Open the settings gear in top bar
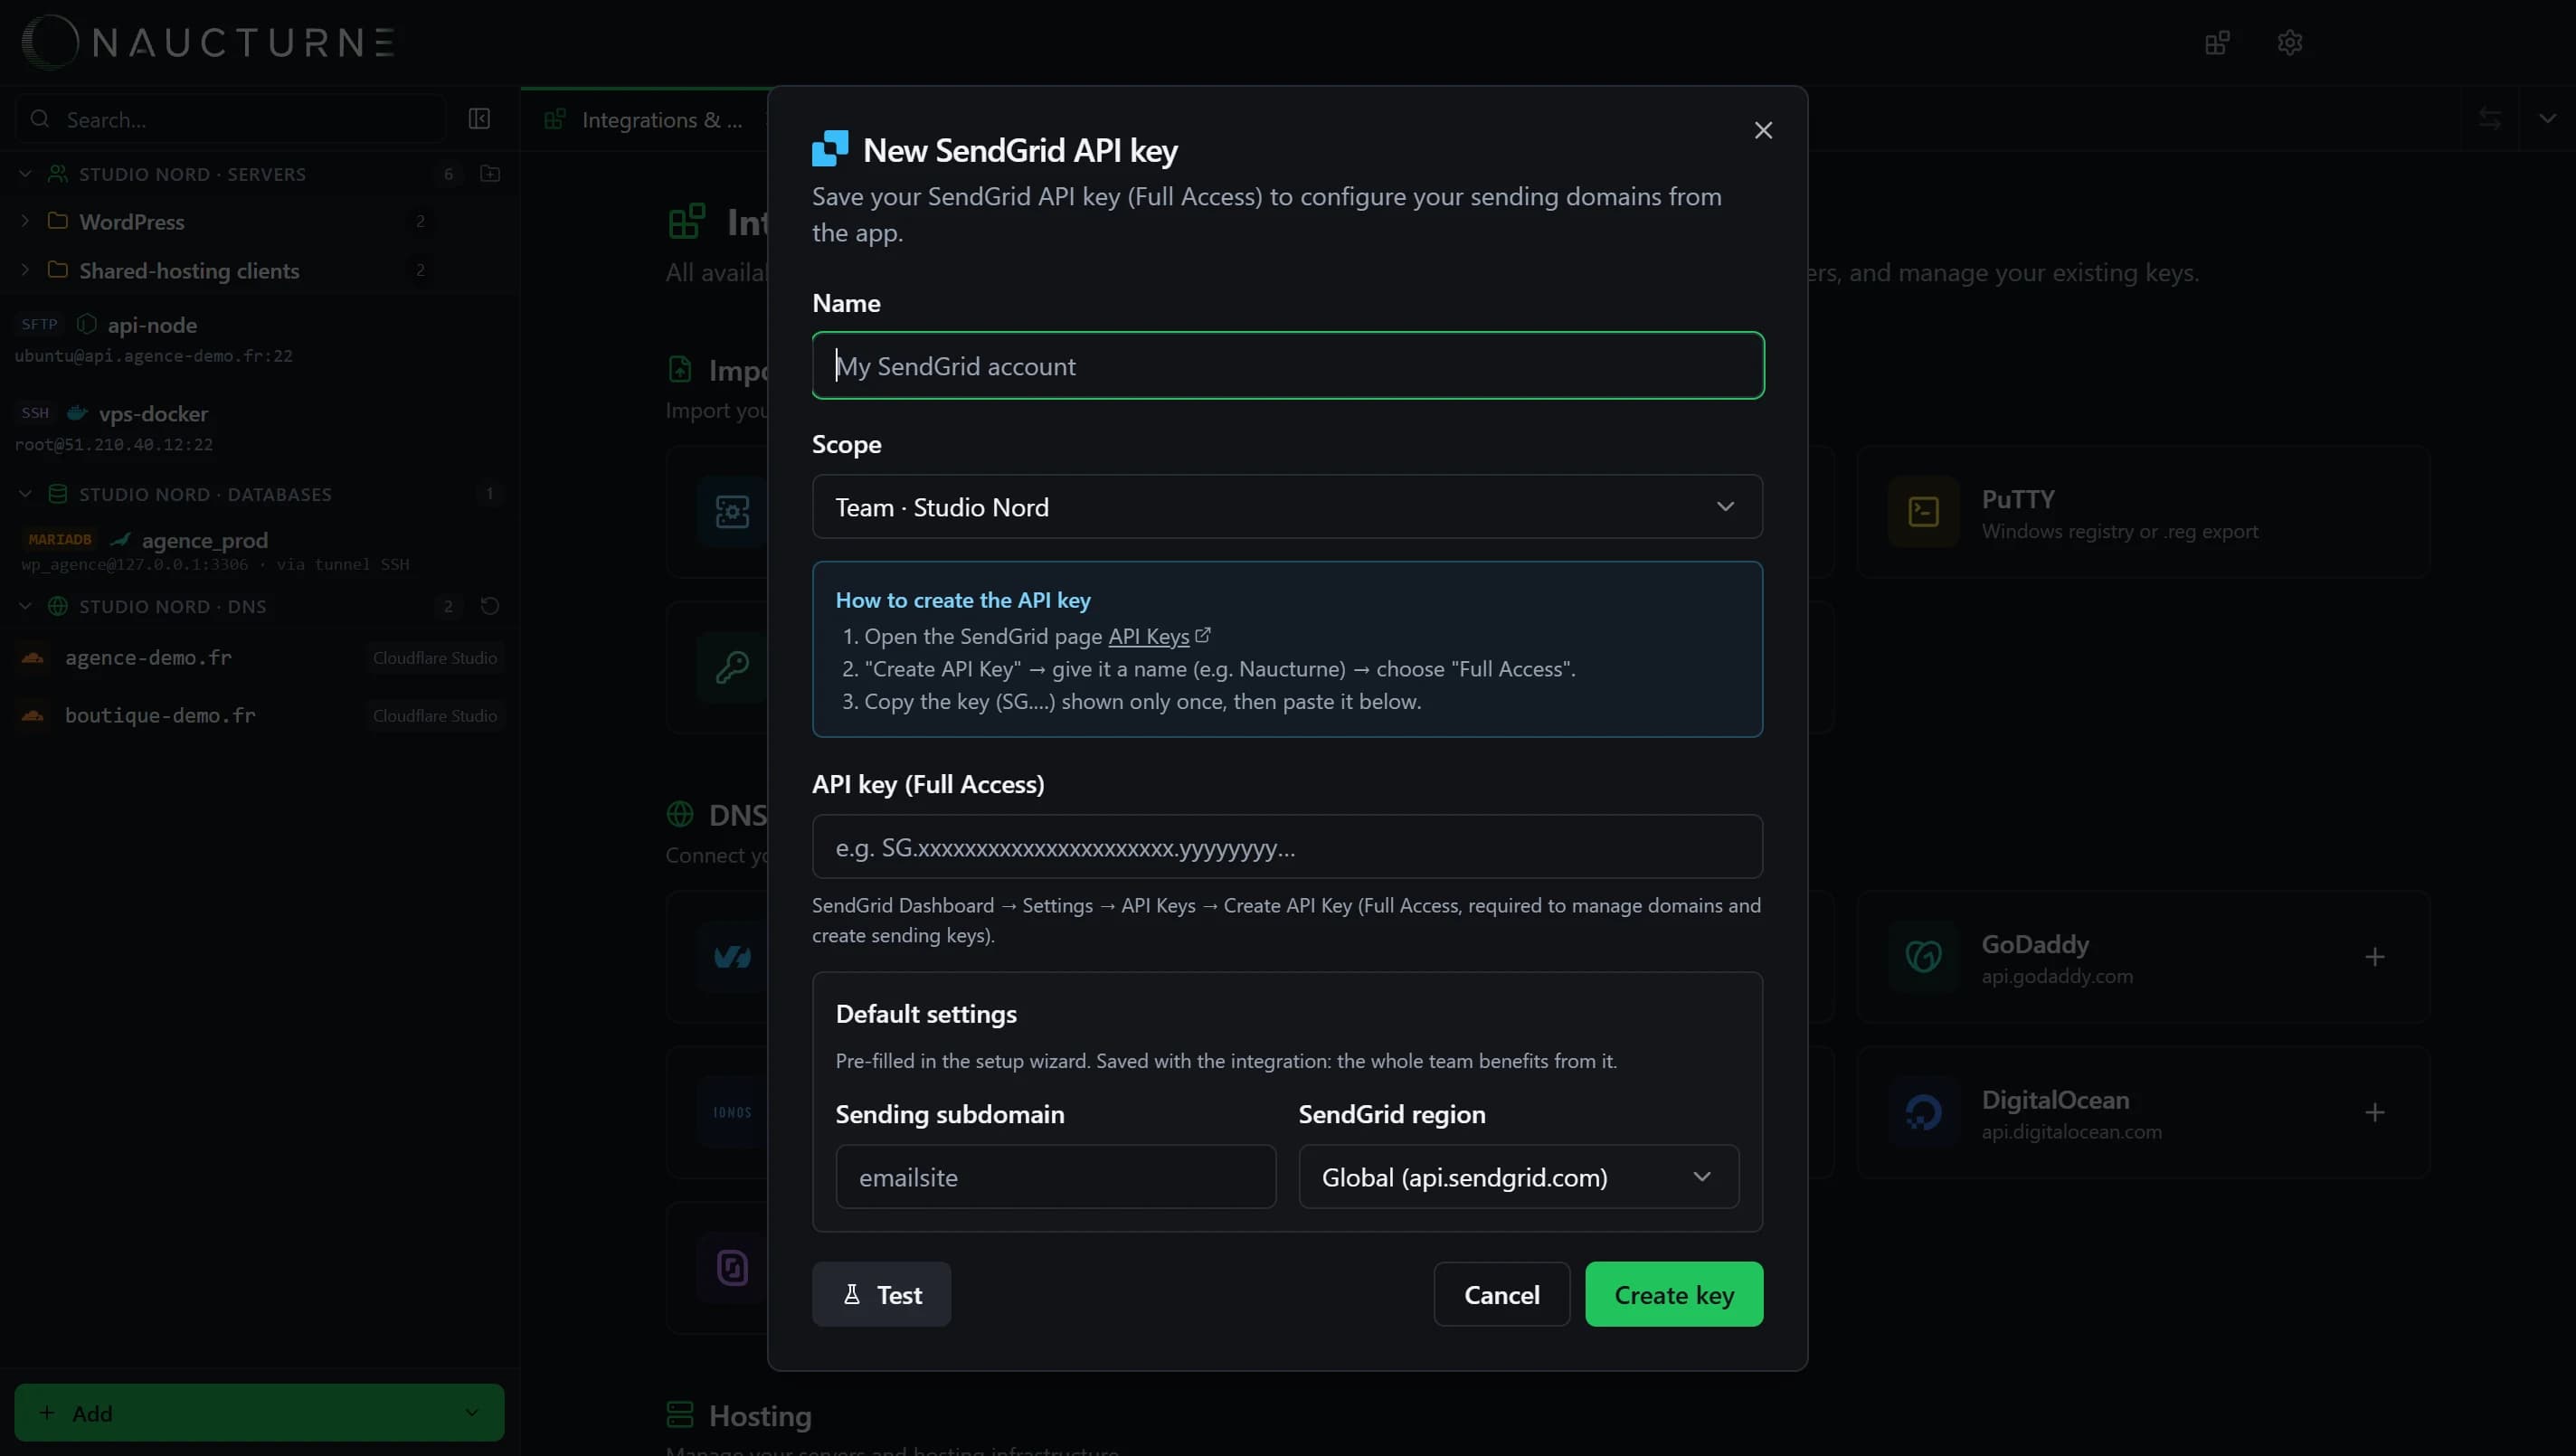Image resolution: width=2576 pixels, height=1456 pixels. 2290,43
